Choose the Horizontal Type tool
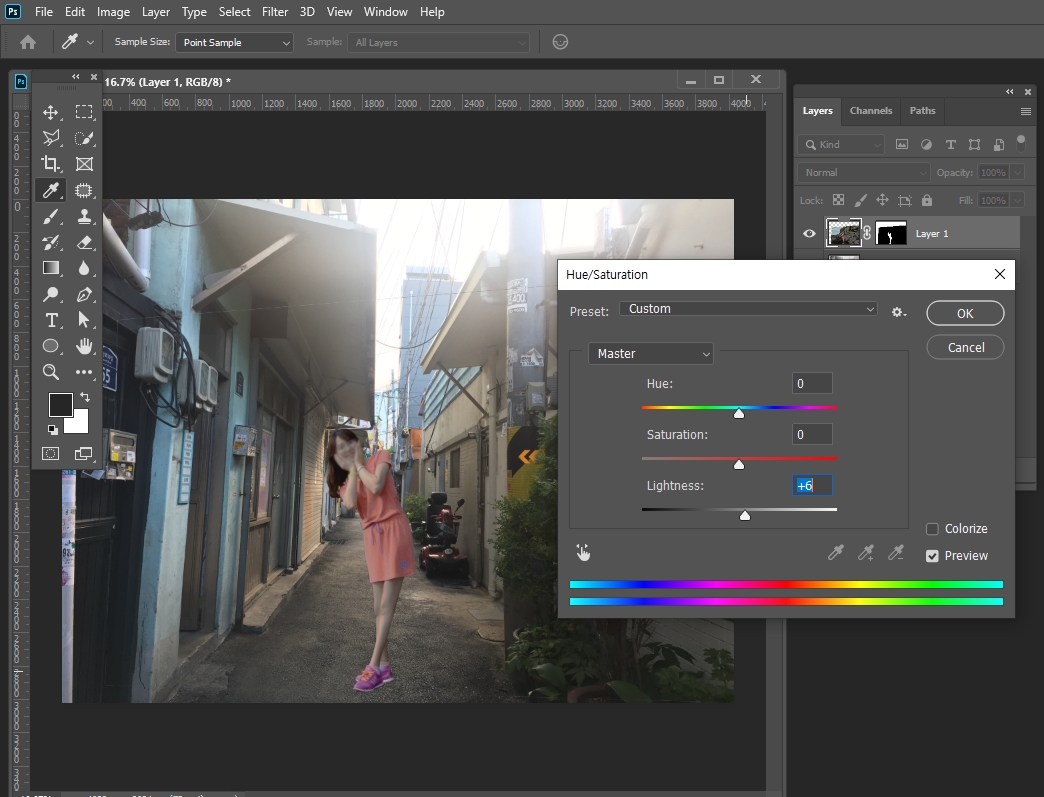The width and height of the screenshot is (1044, 797). [51, 320]
